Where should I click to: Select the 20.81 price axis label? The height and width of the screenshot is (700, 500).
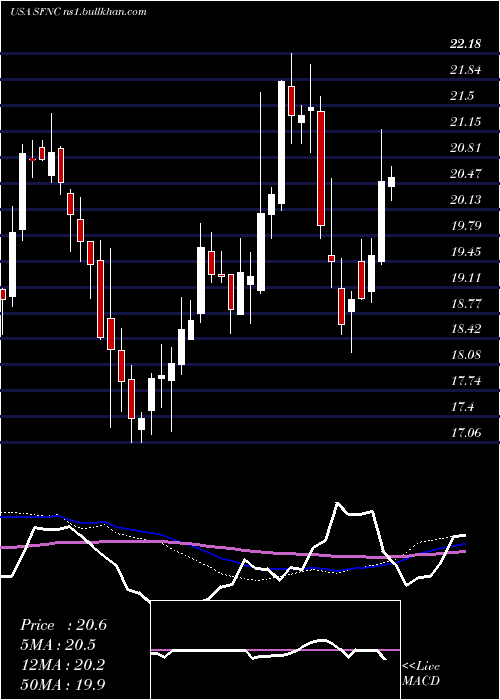pyautogui.click(x=466, y=147)
